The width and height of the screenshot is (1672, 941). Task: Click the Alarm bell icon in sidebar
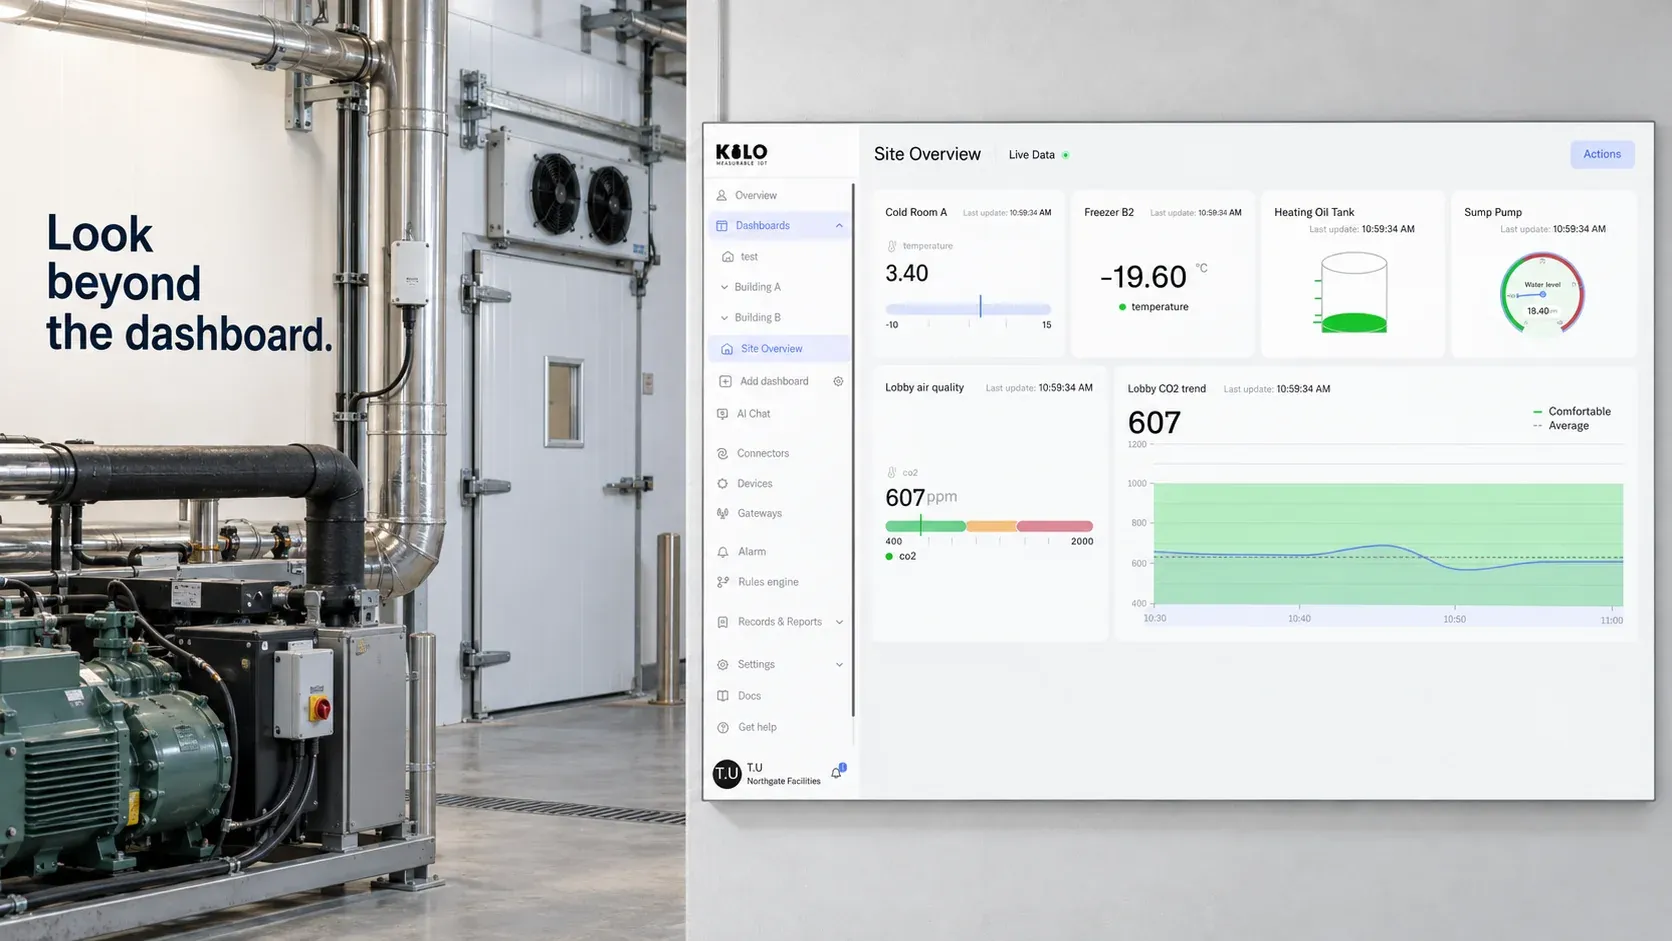(x=723, y=552)
